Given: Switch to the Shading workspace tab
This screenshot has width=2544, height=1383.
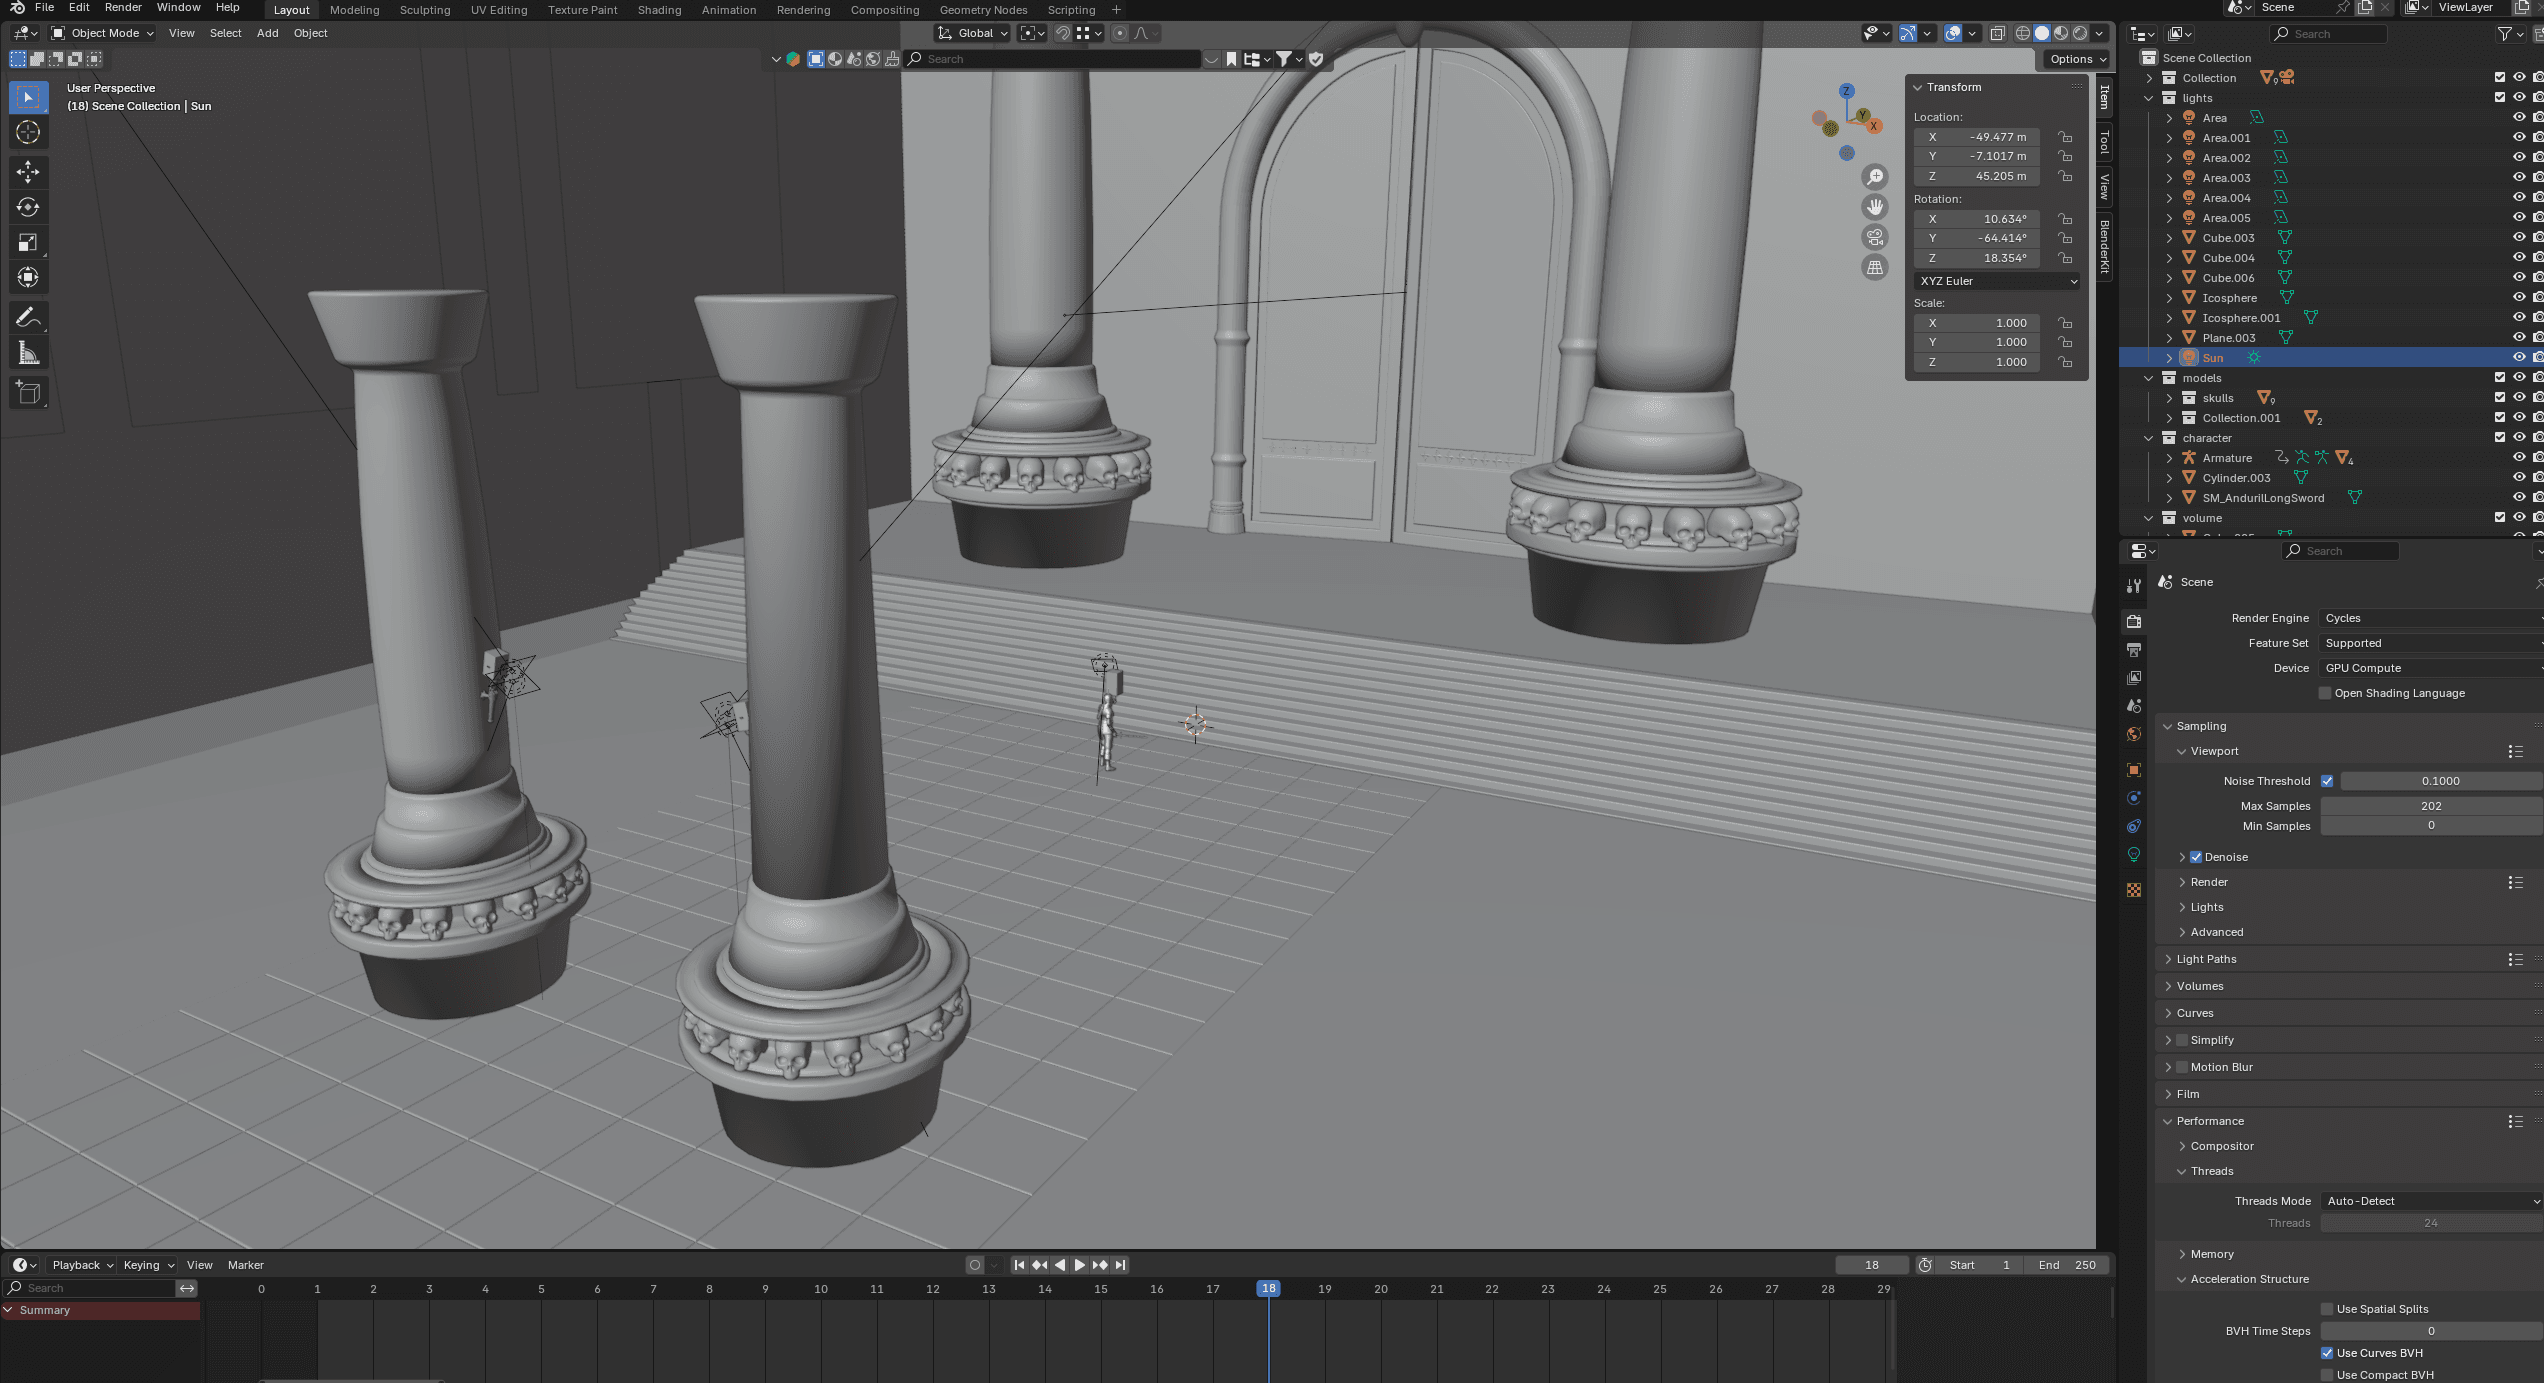Looking at the screenshot, I should click(659, 10).
